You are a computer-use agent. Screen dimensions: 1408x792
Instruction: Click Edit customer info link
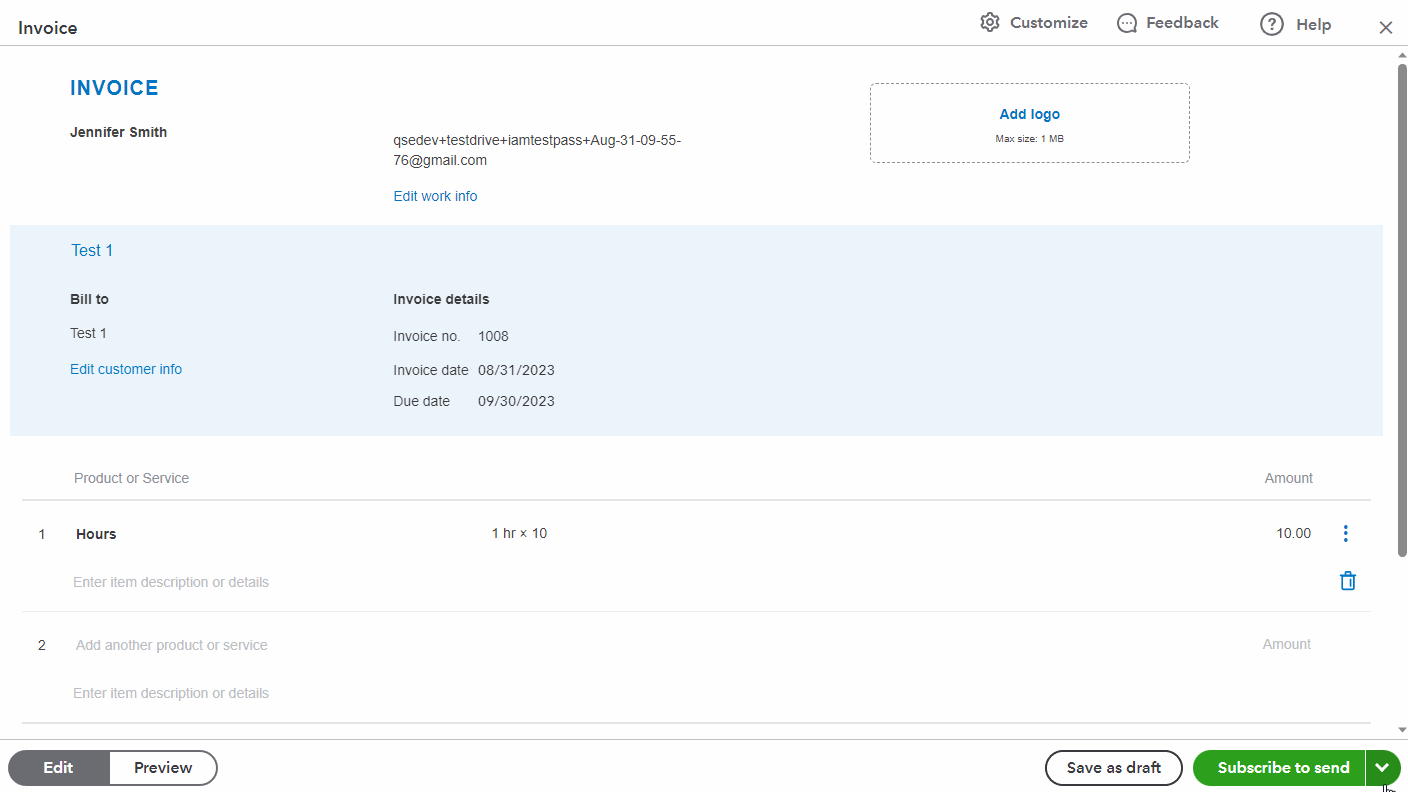click(x=126, y=370)
